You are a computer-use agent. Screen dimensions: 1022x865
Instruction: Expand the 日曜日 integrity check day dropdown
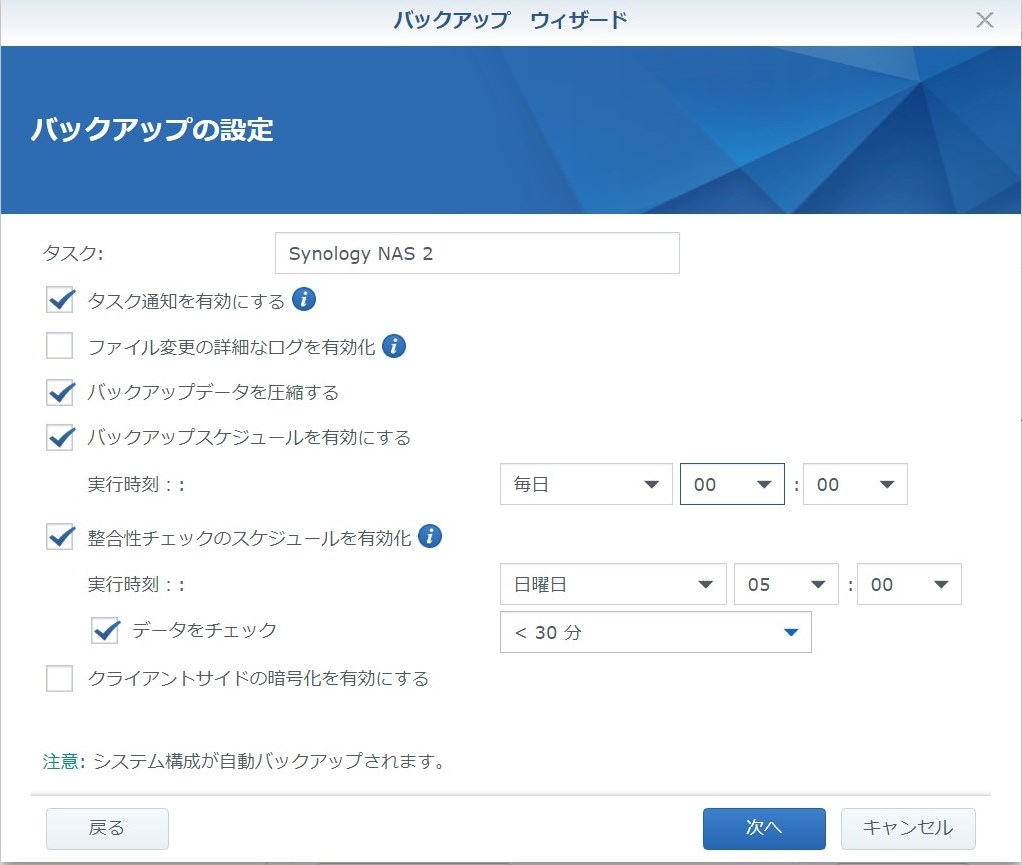[x=613, y=585]
